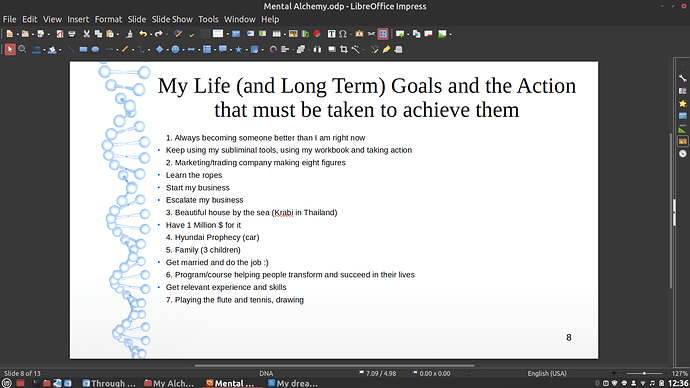Toggle Auto Spellcheck checkmark icon
This screenshot has width=690, height=388.
pyautogui.click(x=191, y=34)
